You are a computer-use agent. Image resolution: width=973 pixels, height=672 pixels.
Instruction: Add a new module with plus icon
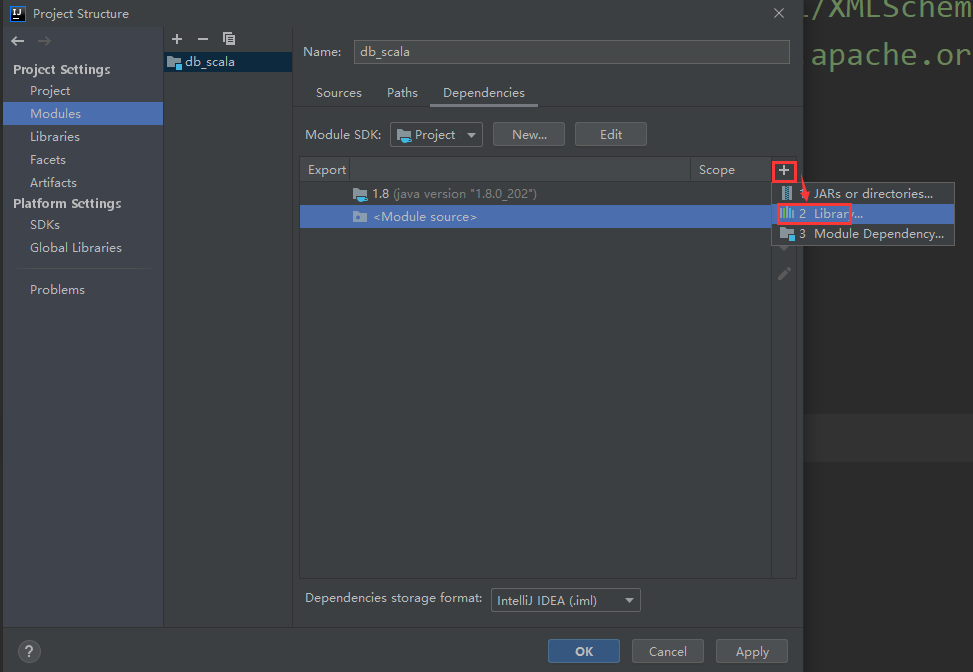(177, 39)
